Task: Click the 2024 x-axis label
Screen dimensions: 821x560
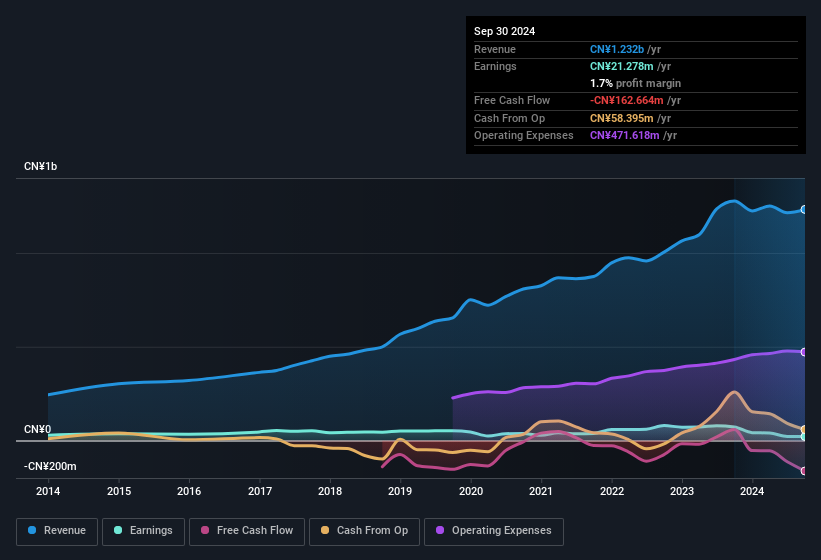Action: (x=752, y=491)
